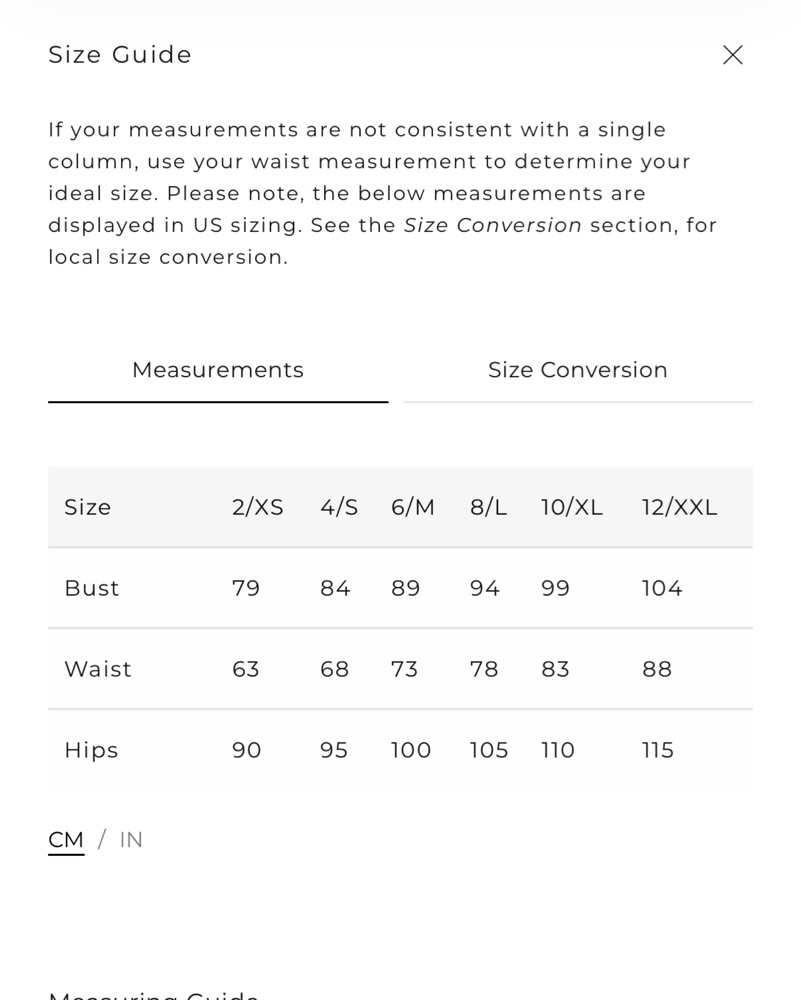Select the Measurements tab
The height and width of the screenshot is (1000, 801).
(x=218, y=371)
